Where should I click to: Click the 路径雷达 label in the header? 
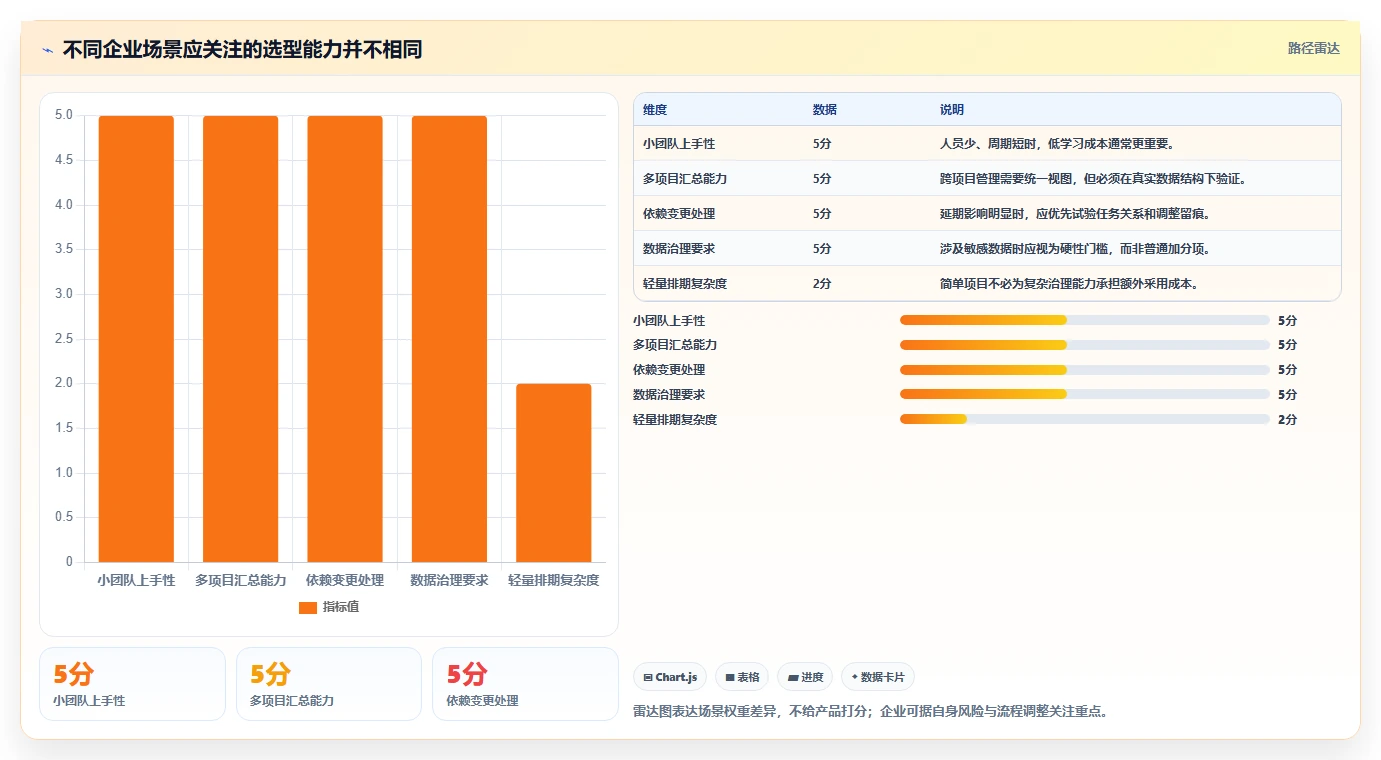click(1313, 48)
